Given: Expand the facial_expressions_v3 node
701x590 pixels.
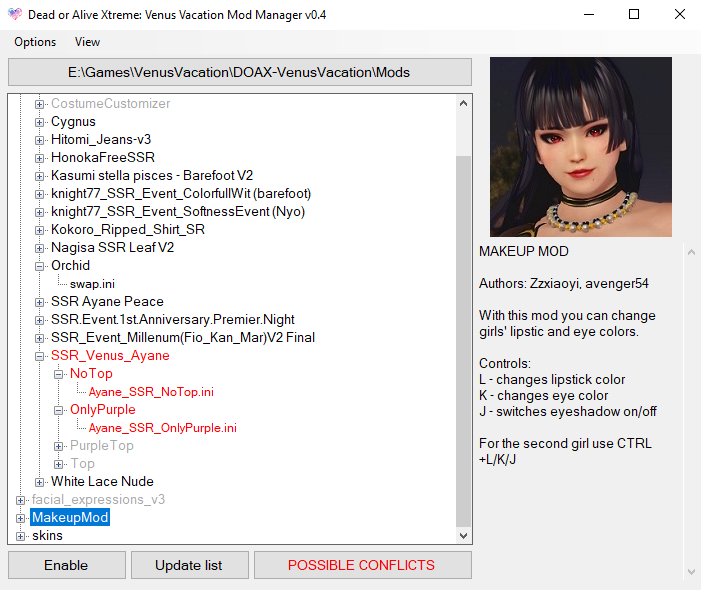Looking at the screenshot, I should point(20,500).
